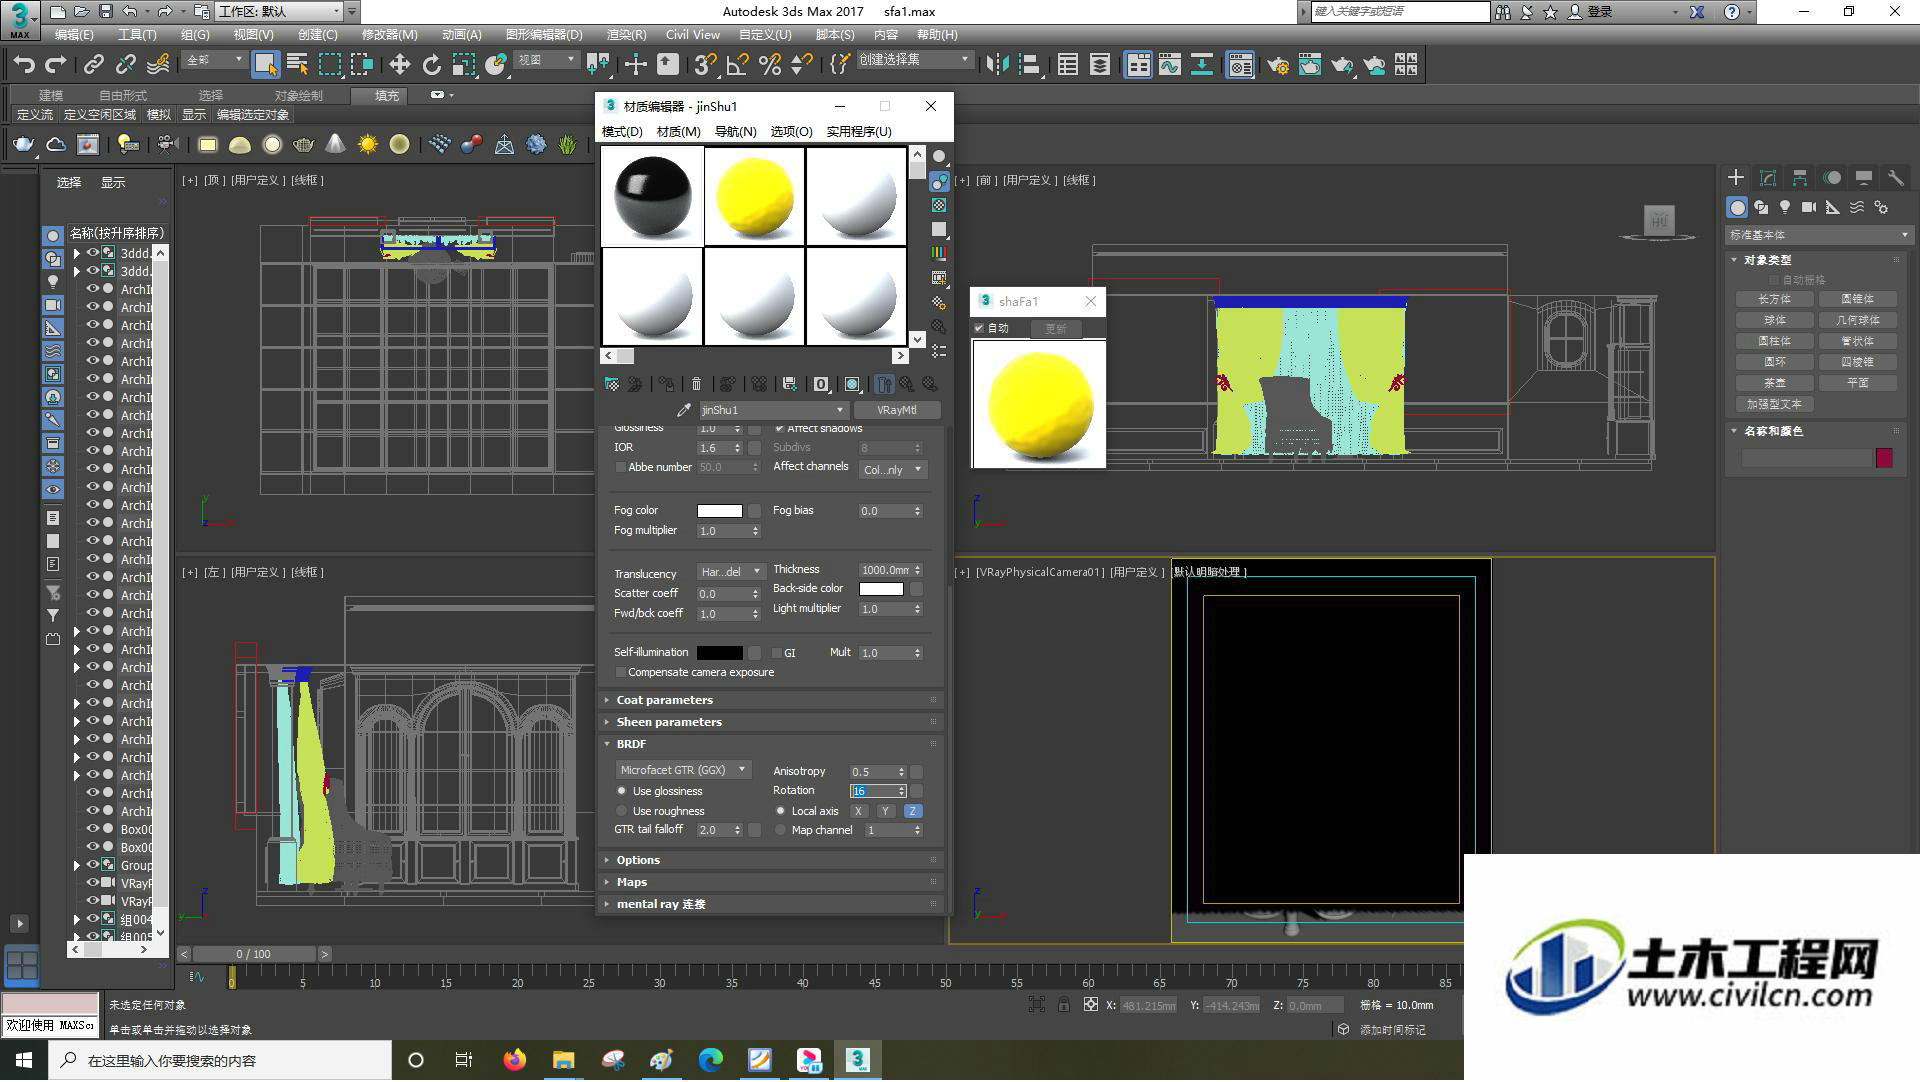Toggle the Angle Snap icon
The width and height of the screenshot is (1920, 1082).
[737, 65]
